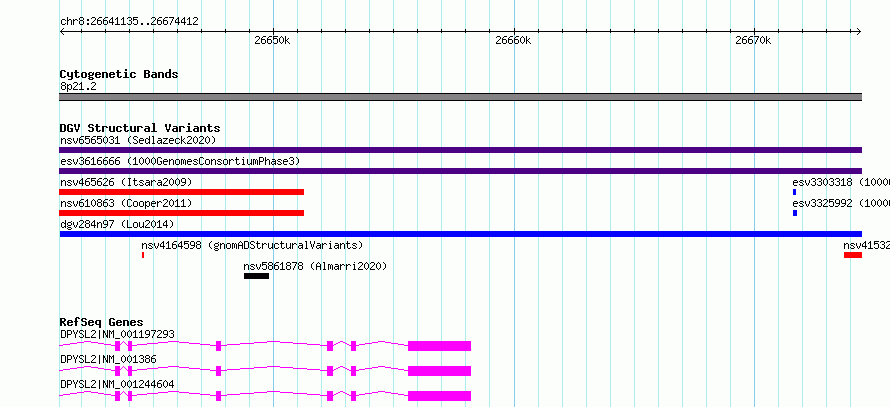Click the esv3325992 variant label

click(x=841, y=203)
